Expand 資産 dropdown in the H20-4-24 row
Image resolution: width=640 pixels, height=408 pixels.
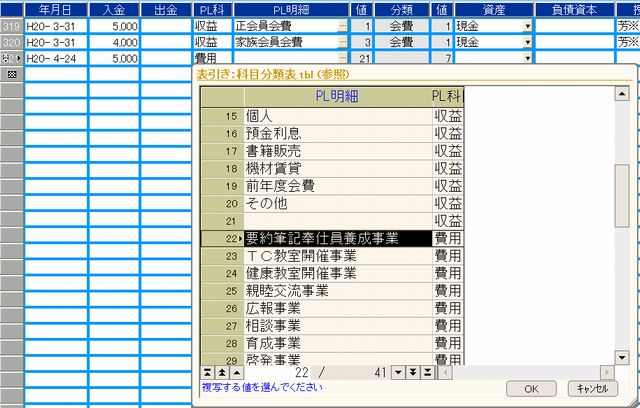[528, 59]
